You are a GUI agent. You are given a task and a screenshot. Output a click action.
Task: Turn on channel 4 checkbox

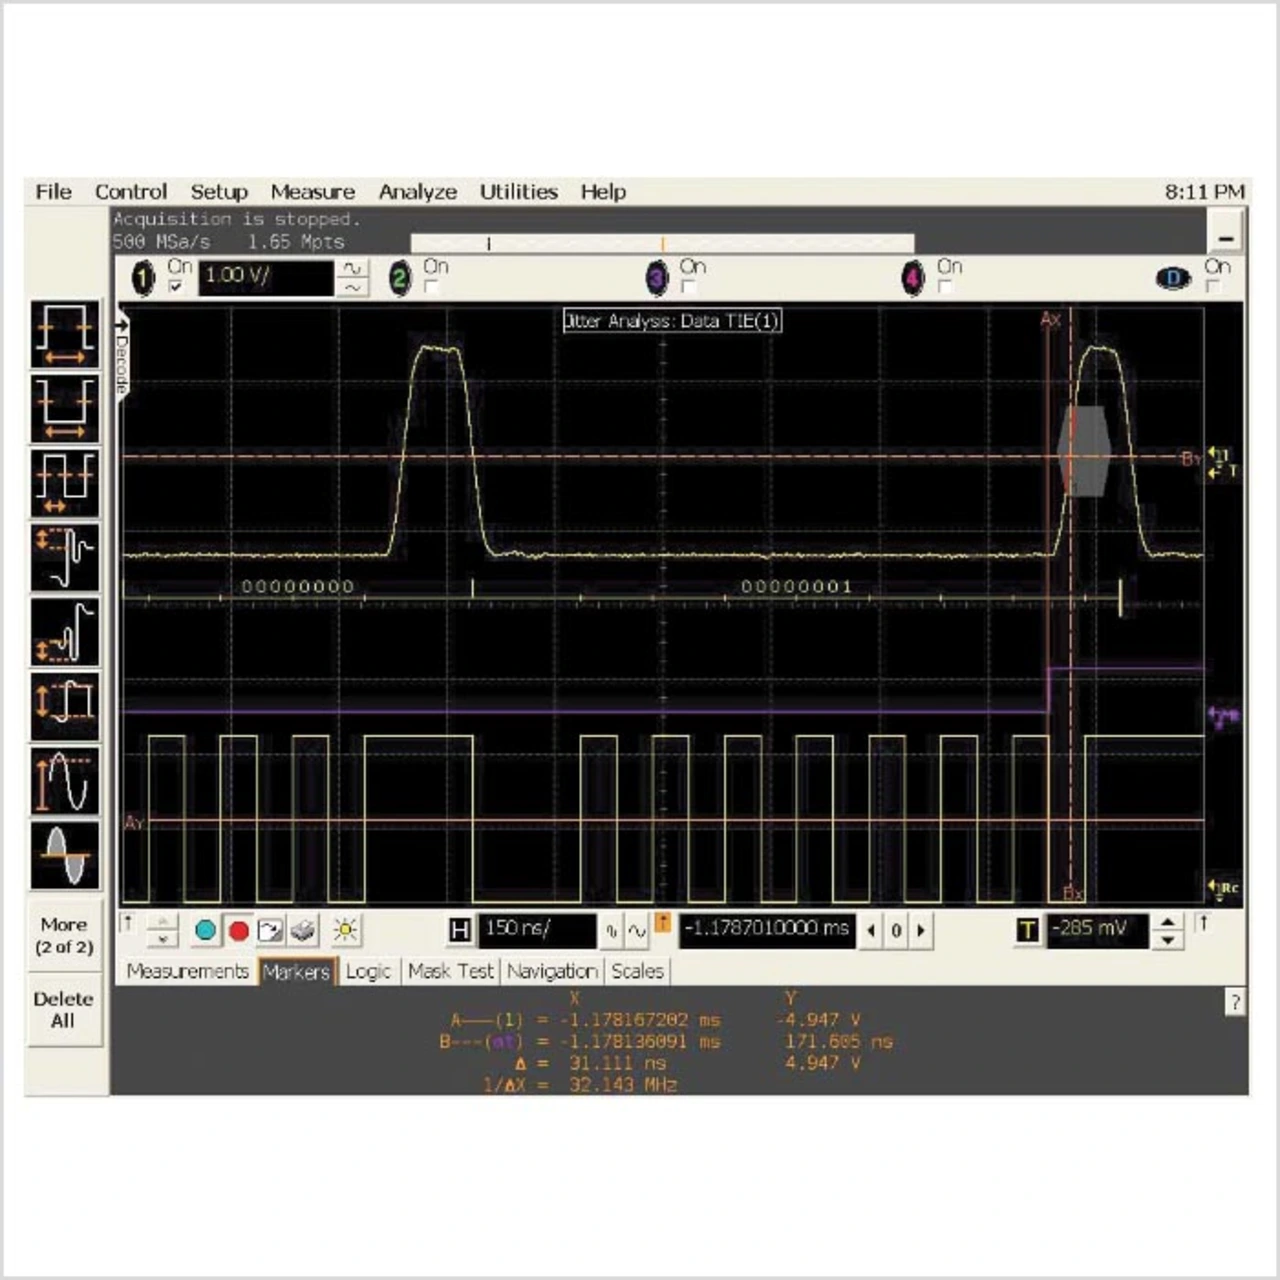click(x=945, y=287)
